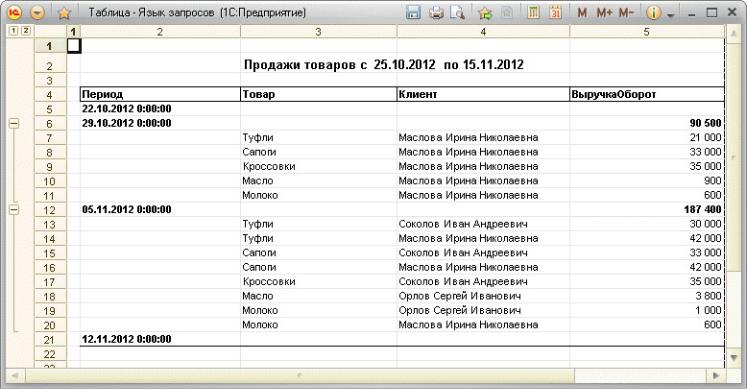Click the 'Товар' header cell
Screen dimensions: 747x389
318,94
